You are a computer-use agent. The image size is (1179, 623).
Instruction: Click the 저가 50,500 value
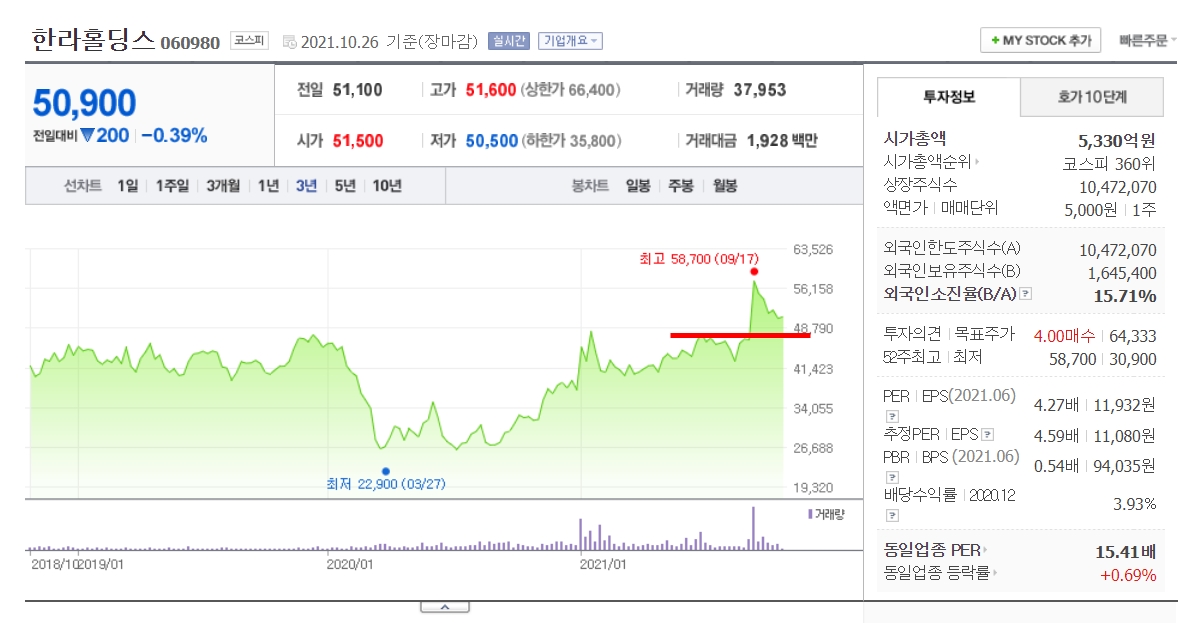coord(491,141)
